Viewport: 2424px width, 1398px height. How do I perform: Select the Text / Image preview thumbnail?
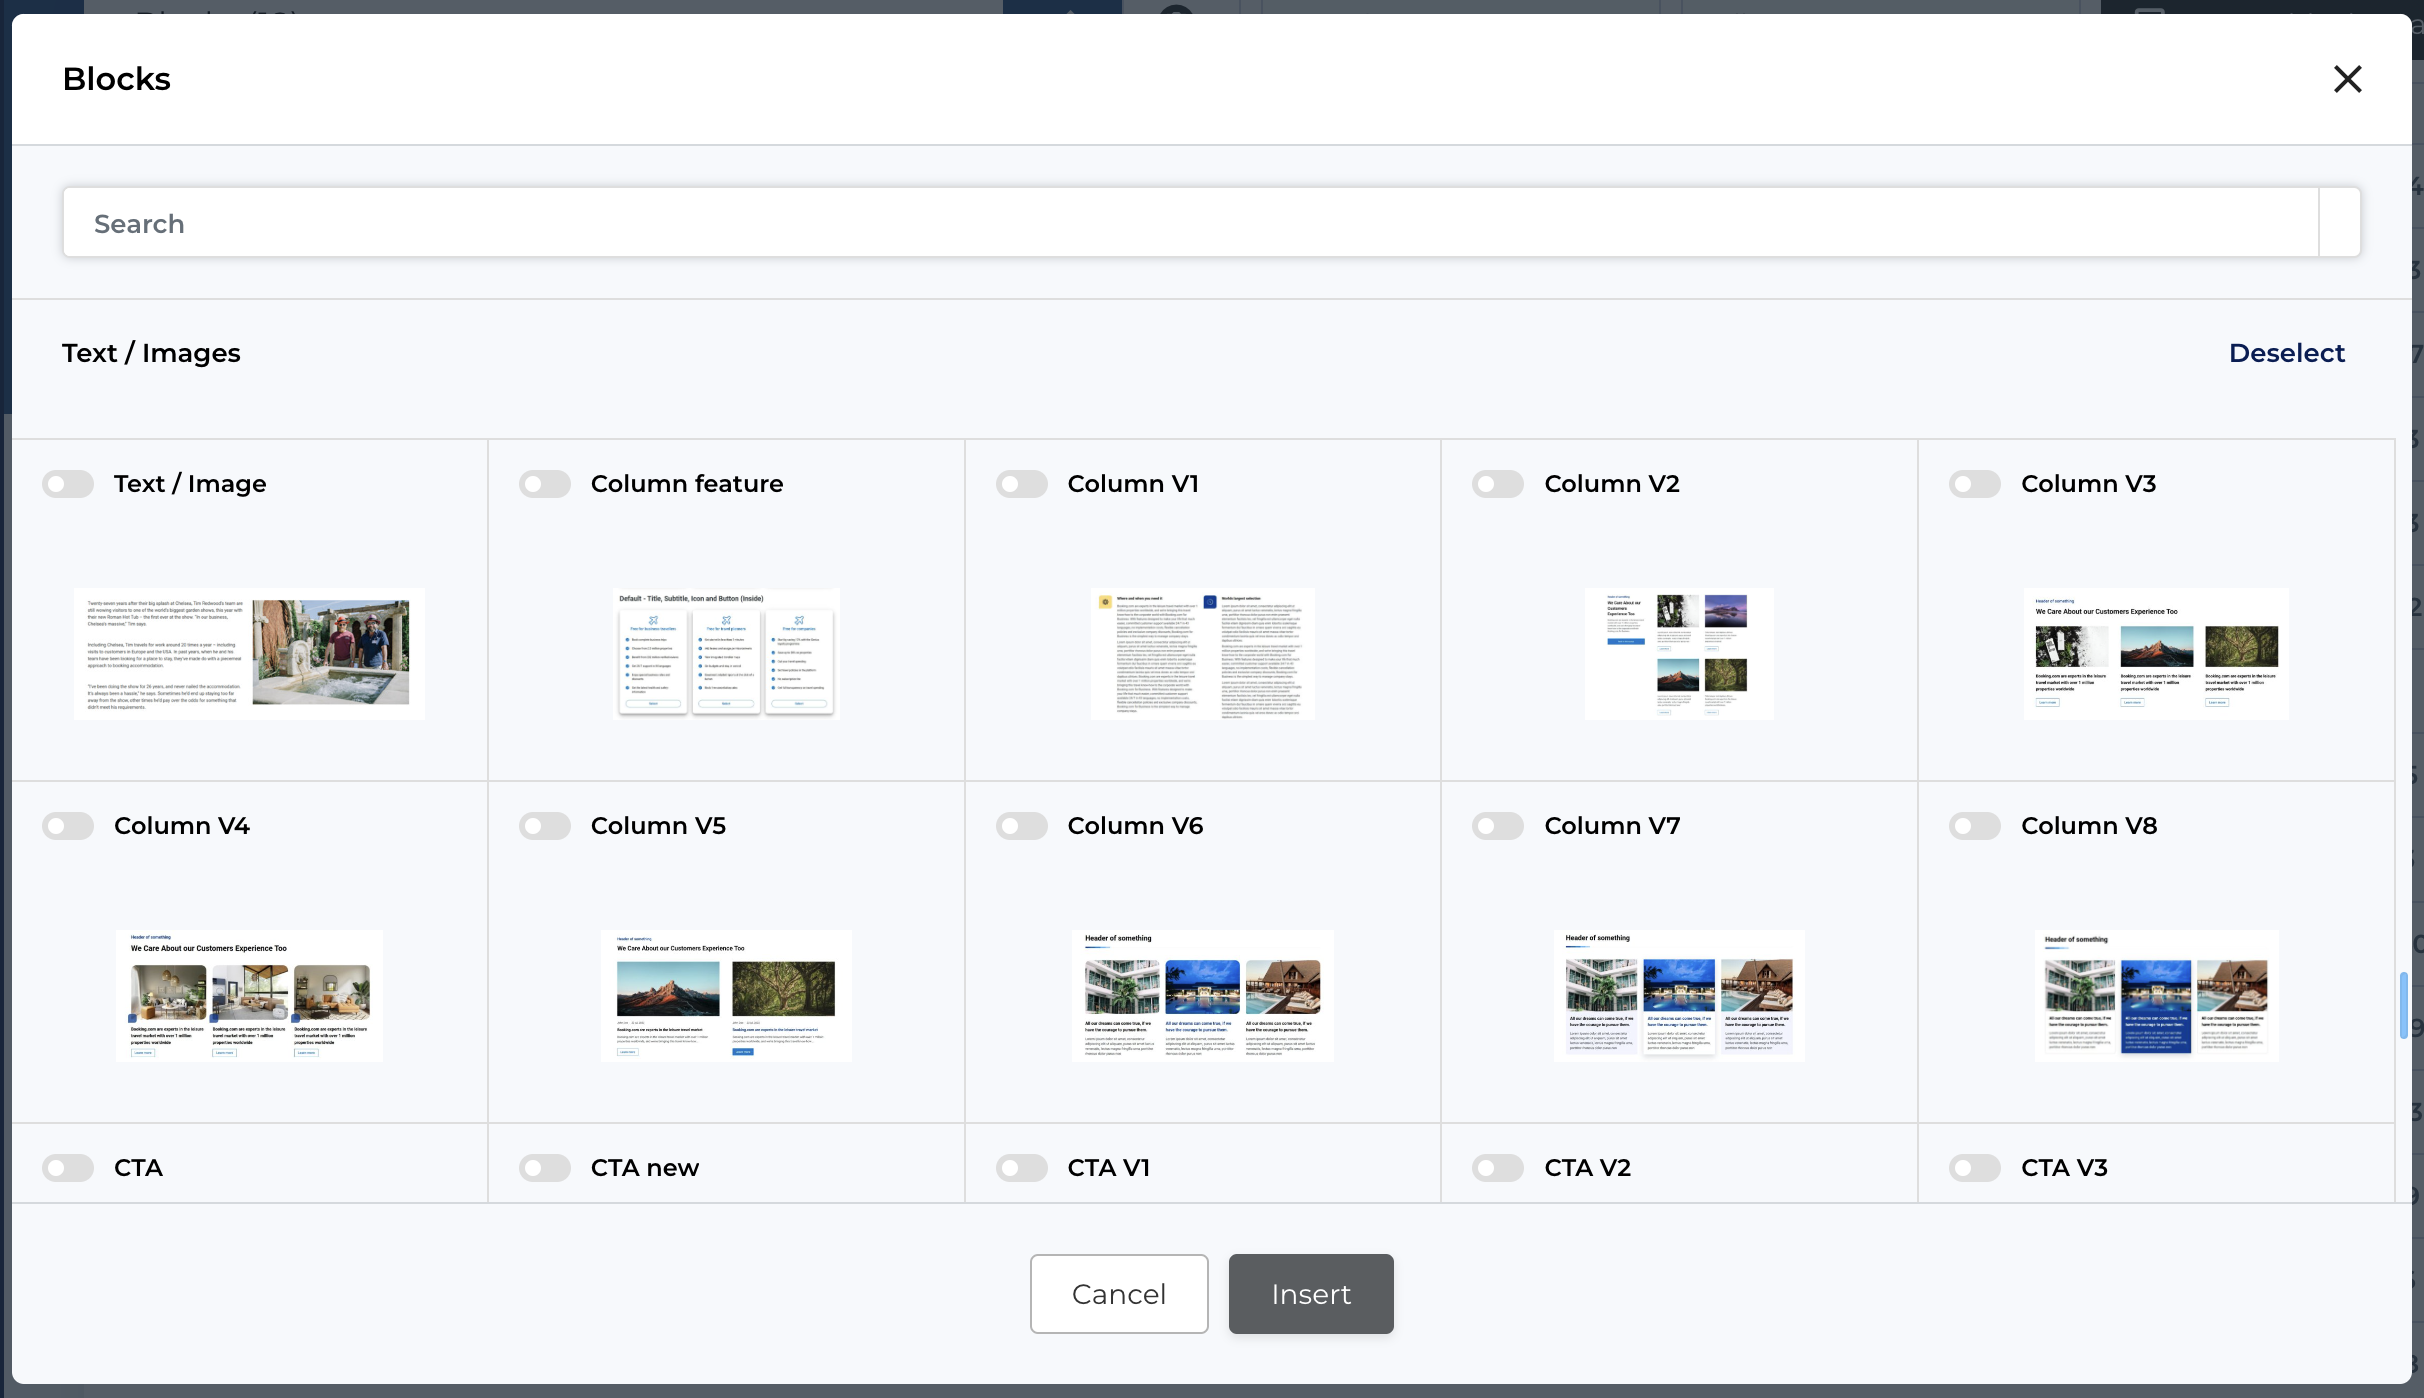(249, 653)
